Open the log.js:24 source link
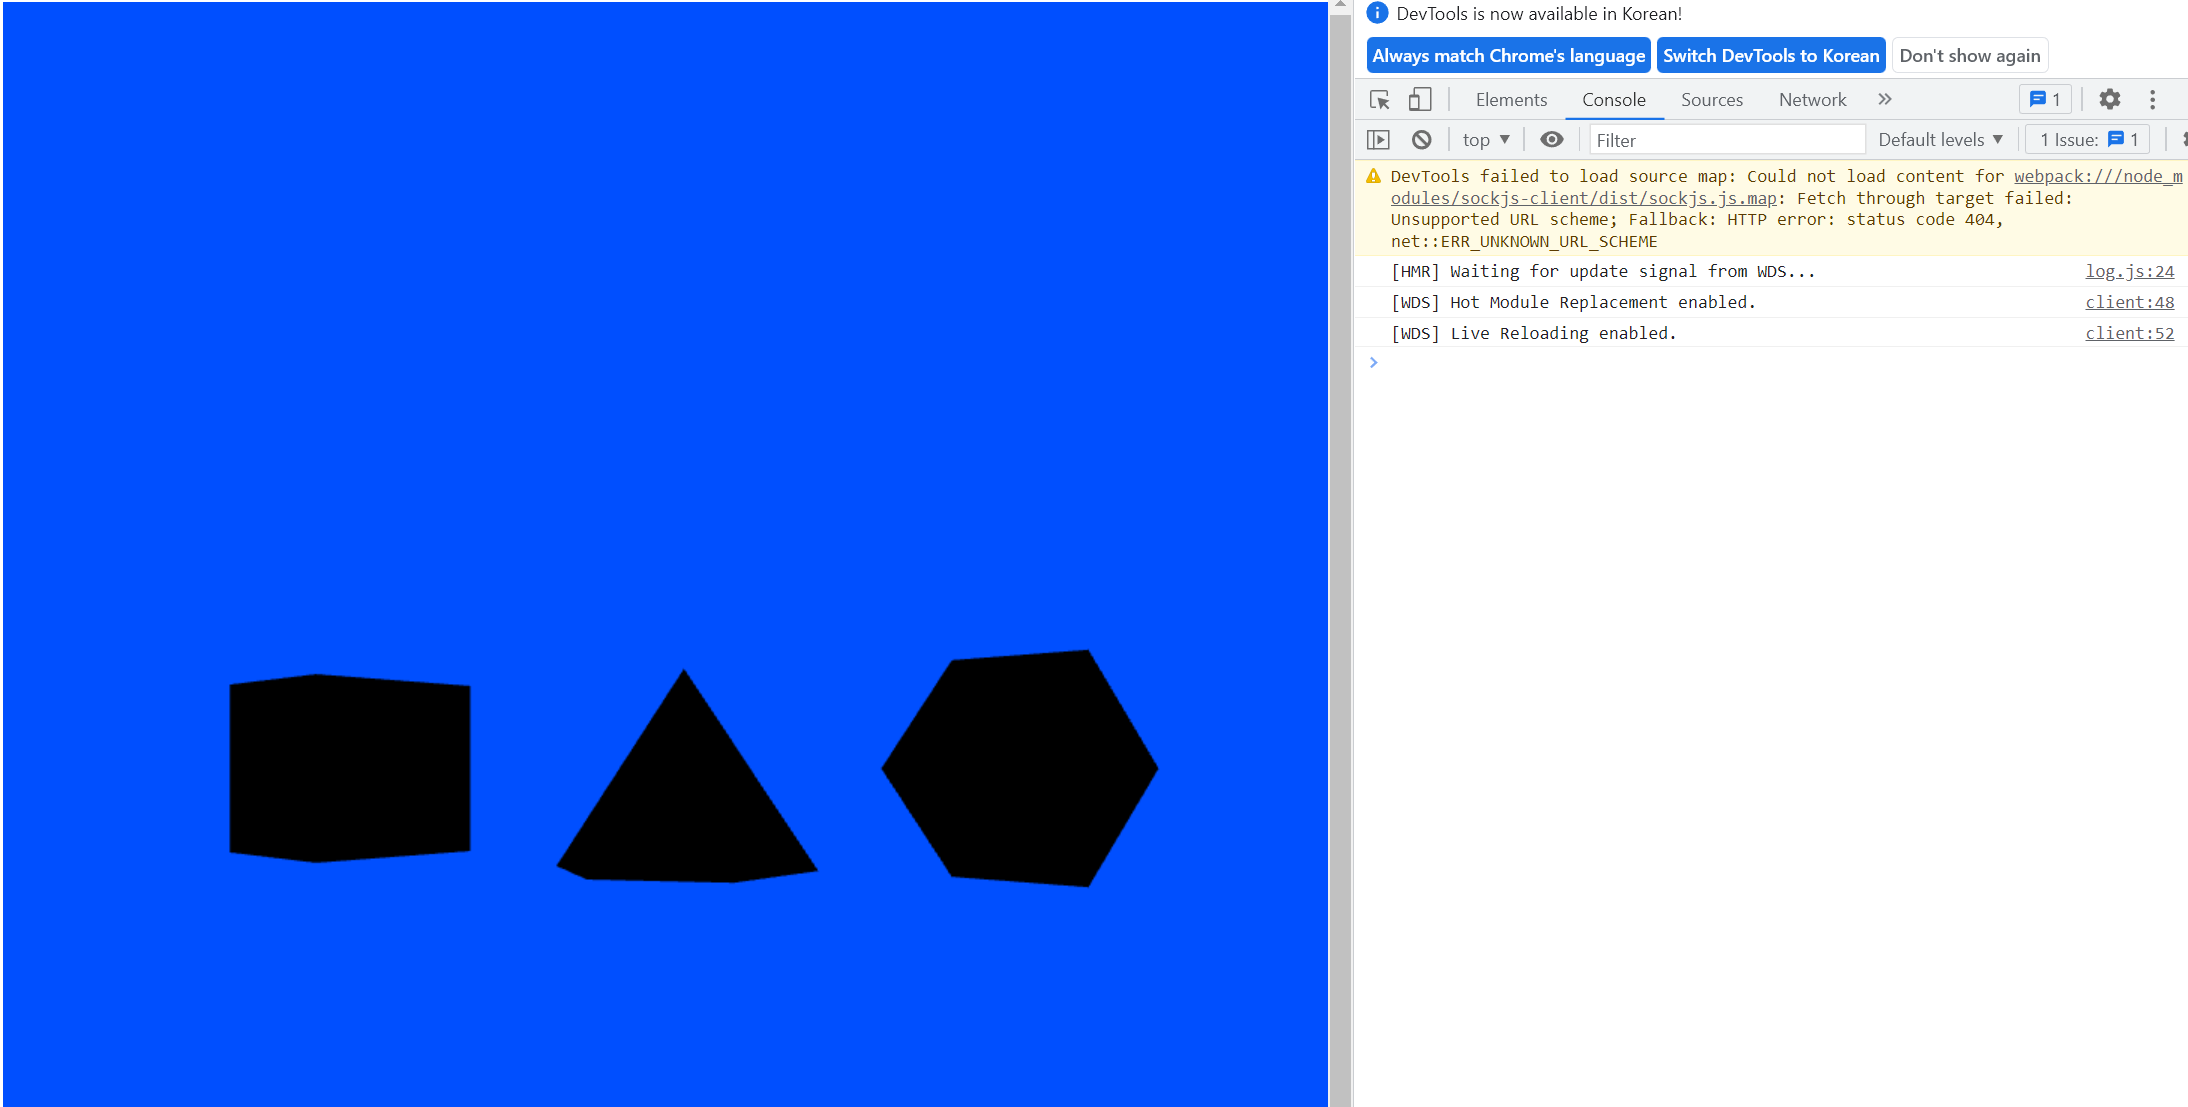This screenshot has width=2188, height=1107. 2129,272
